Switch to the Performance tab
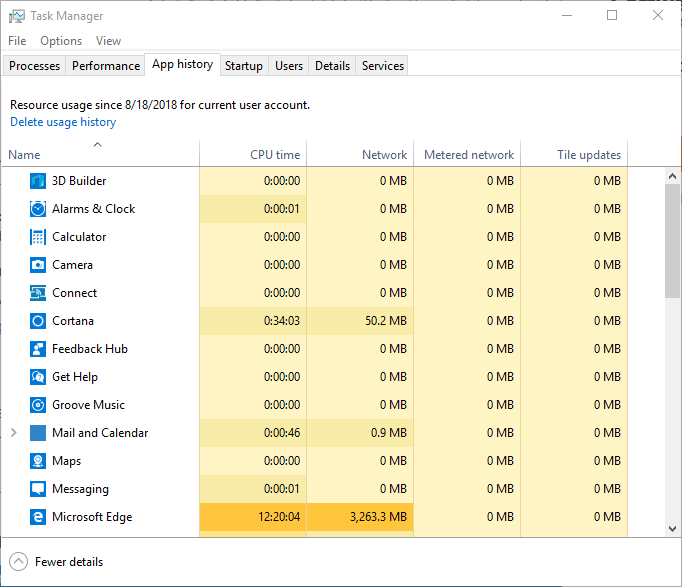682x587 pixels. pyautogui.click(x=106, y=66)
